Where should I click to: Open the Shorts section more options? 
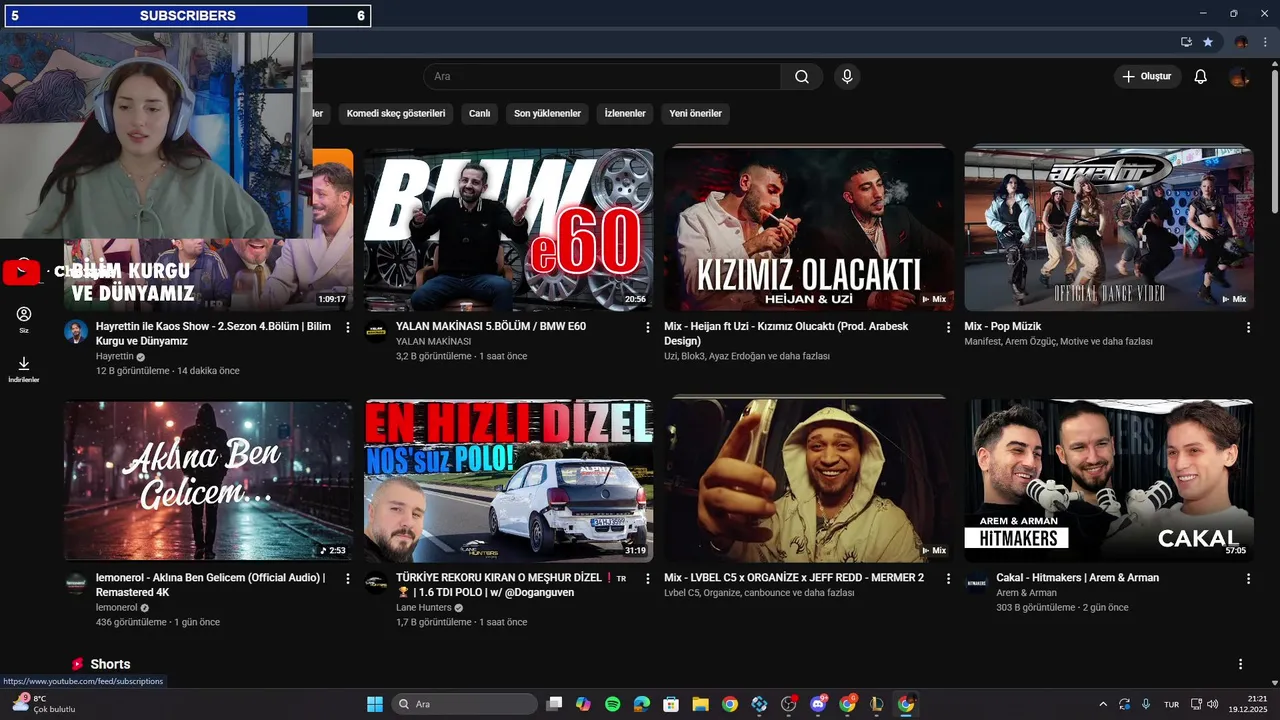(x=1241, y=664)
